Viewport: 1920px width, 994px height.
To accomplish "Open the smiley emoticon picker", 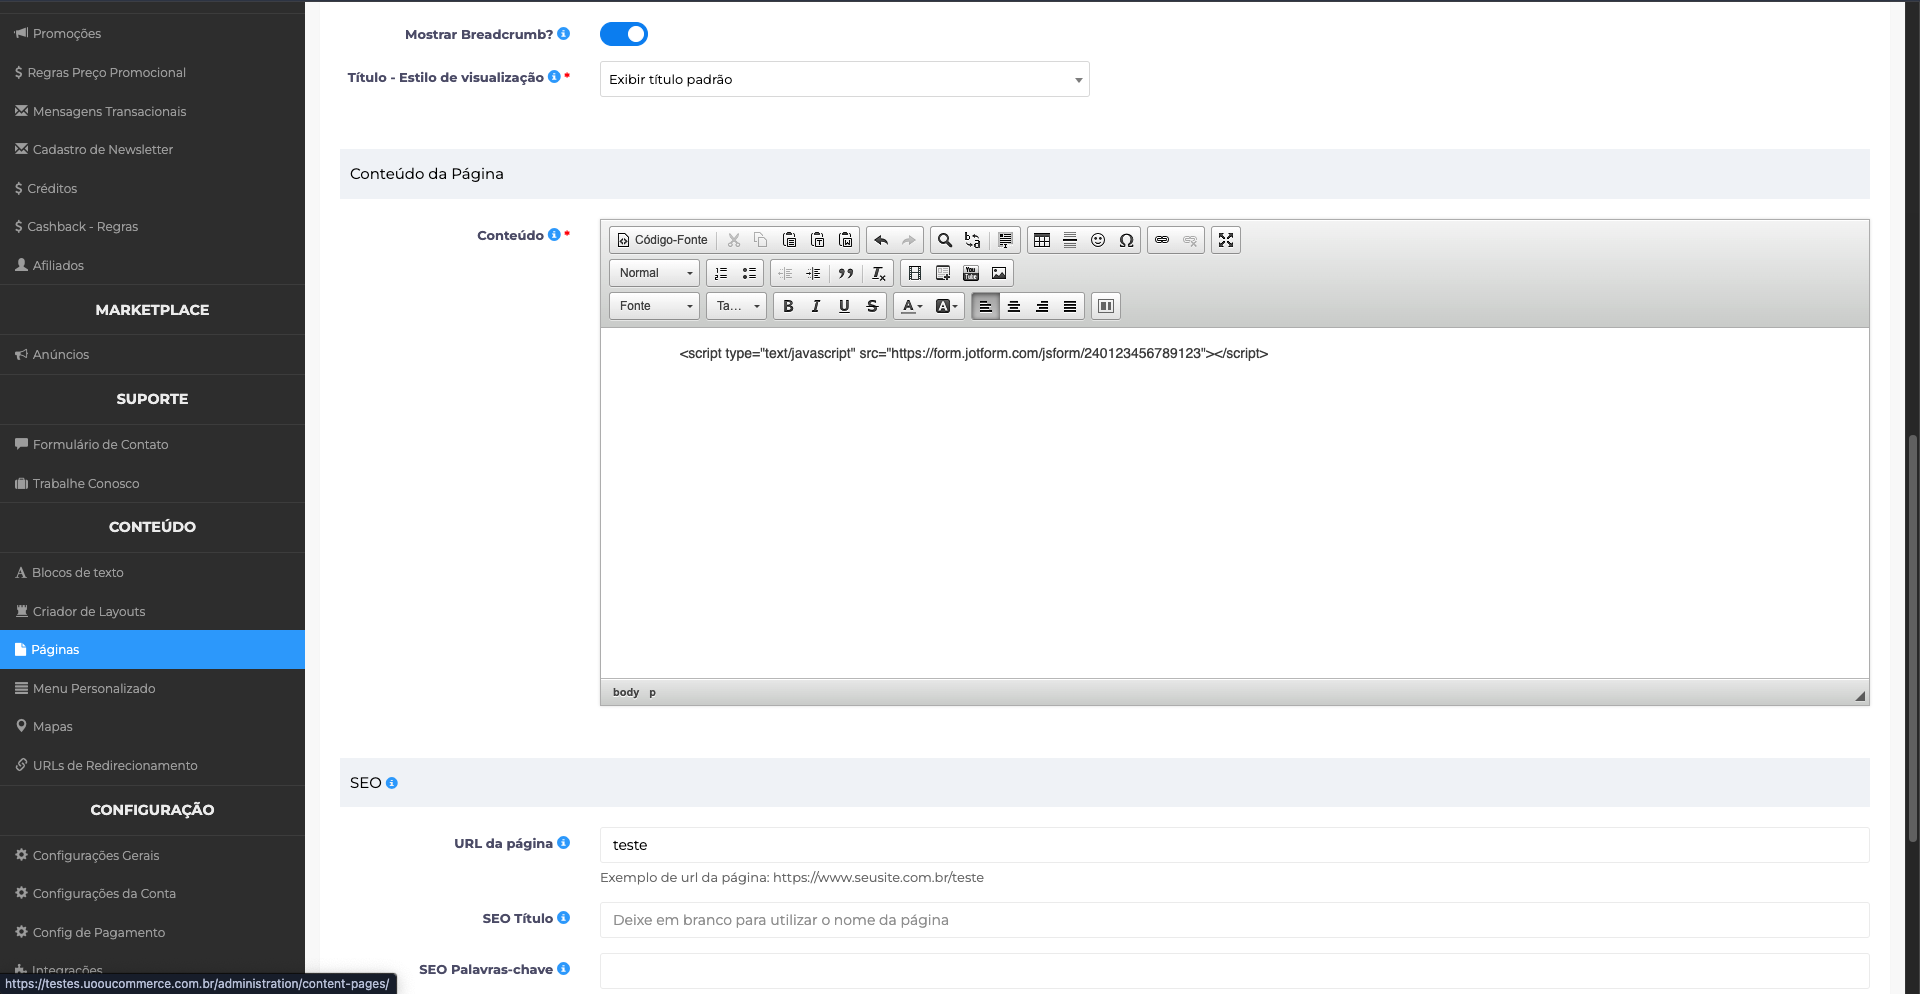I will [x=1098, y=240].
